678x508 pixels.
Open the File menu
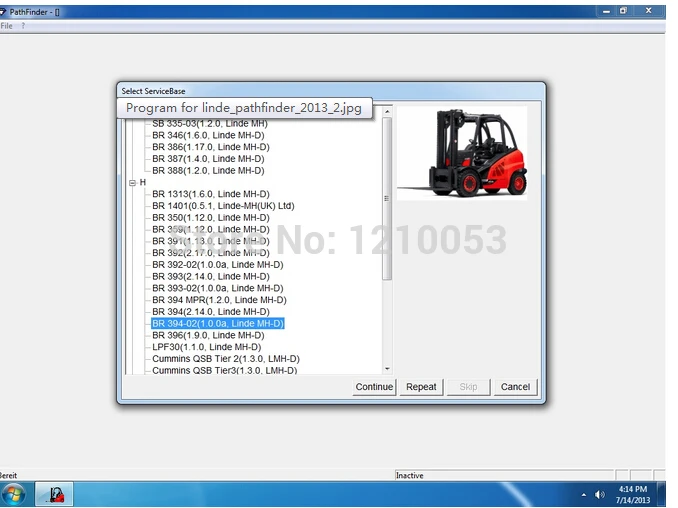6,26
